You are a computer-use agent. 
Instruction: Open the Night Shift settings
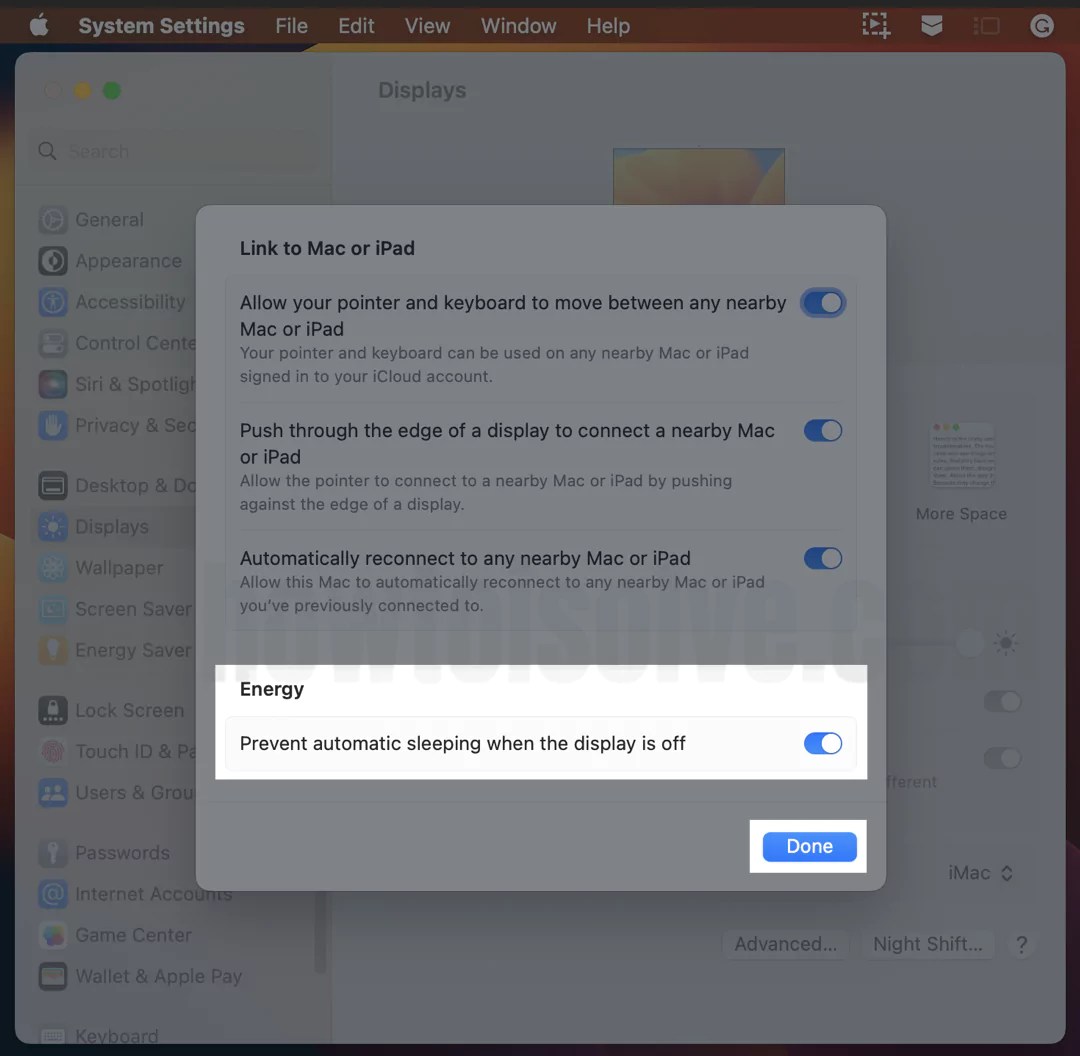point(928,944)
